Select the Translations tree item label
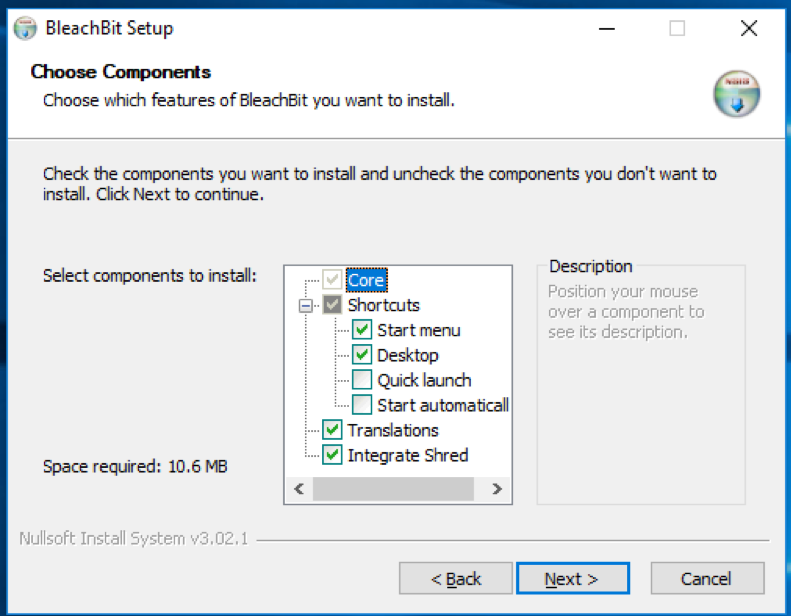Image resolution: width=791 pixels, height=616 pixels. [393, 430]
